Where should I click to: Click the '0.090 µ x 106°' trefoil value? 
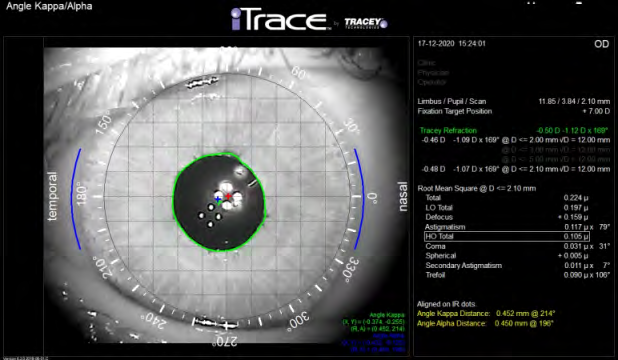(586, 275)
